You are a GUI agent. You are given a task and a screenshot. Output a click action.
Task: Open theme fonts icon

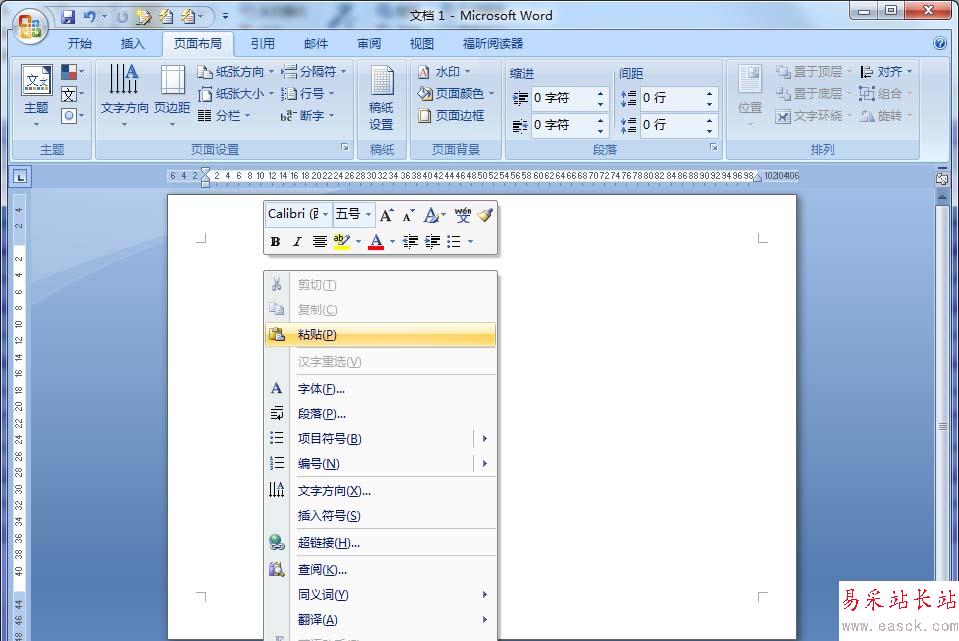click(x=69, y=94)
